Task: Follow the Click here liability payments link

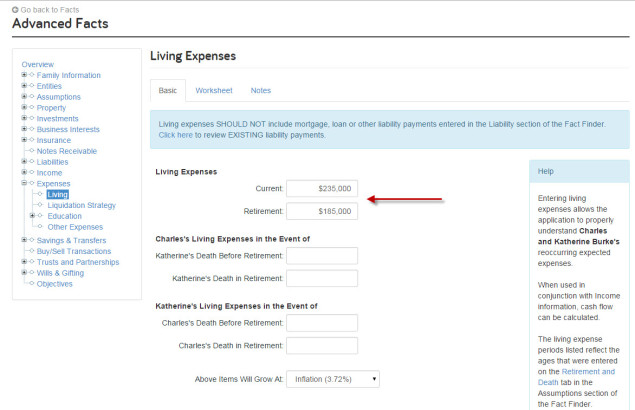Action: click(175, 135)
